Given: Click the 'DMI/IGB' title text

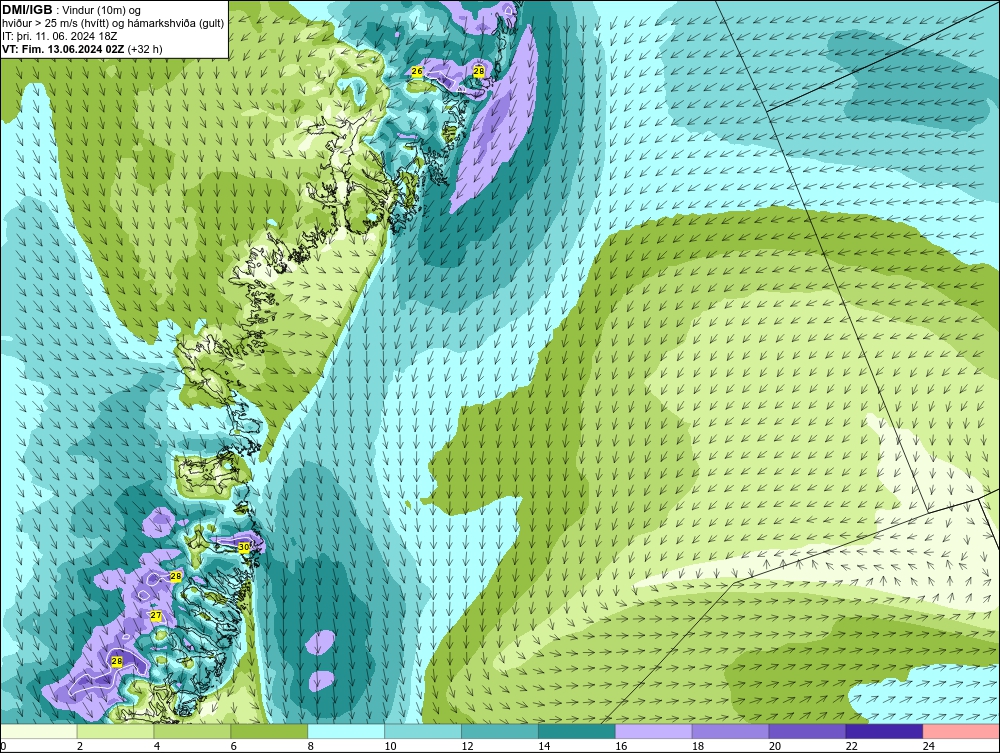Looking at the screenshot, I should point(27,10).
